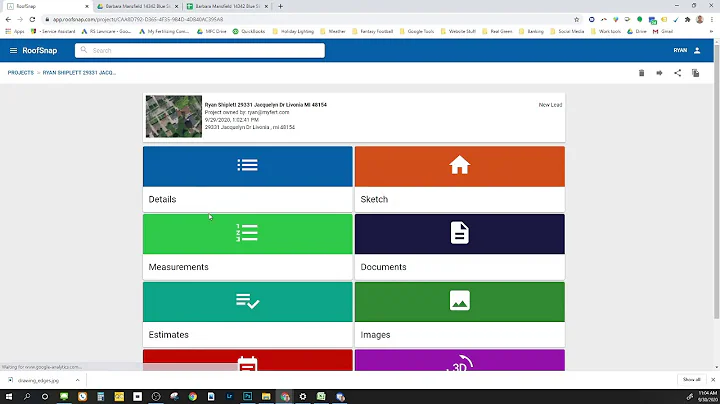This screenshot has height=404, width=720.
Task: Open Windows taskbar search
Action: pos(27,397)
